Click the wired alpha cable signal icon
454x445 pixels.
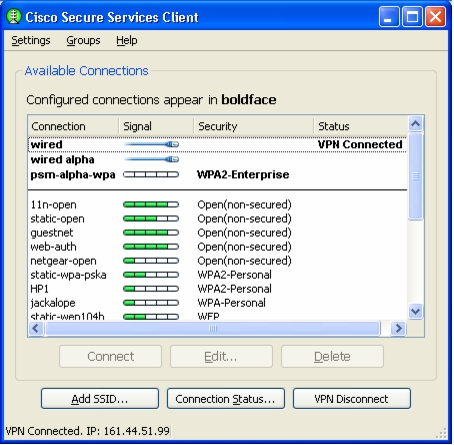[x=151, y=159]
